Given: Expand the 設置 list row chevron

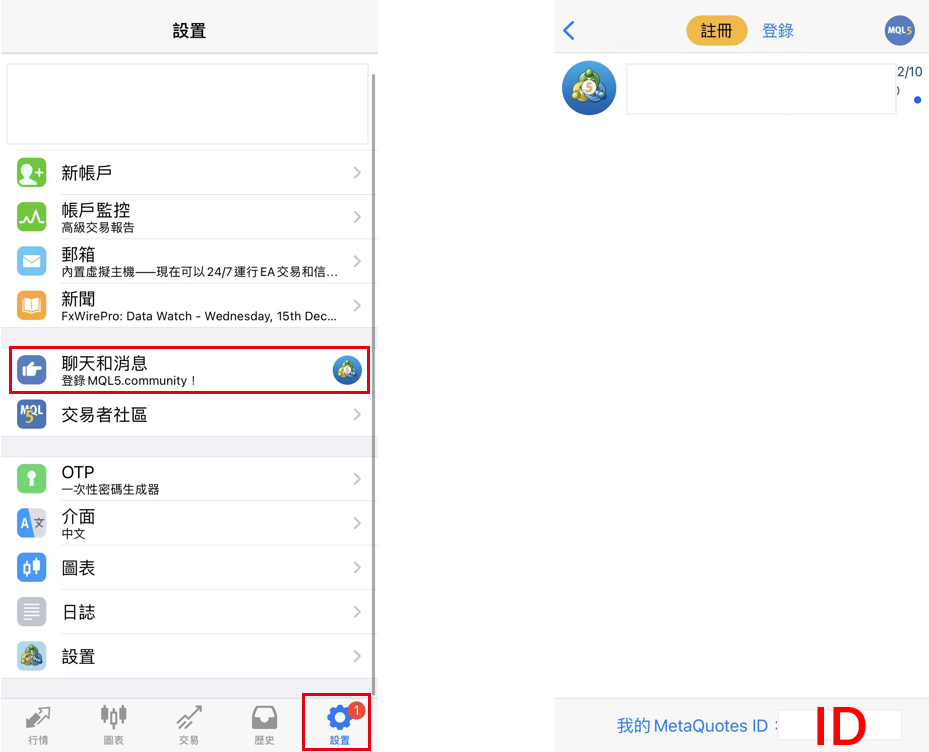Looking at the screenshot, I should pos(357,656).
